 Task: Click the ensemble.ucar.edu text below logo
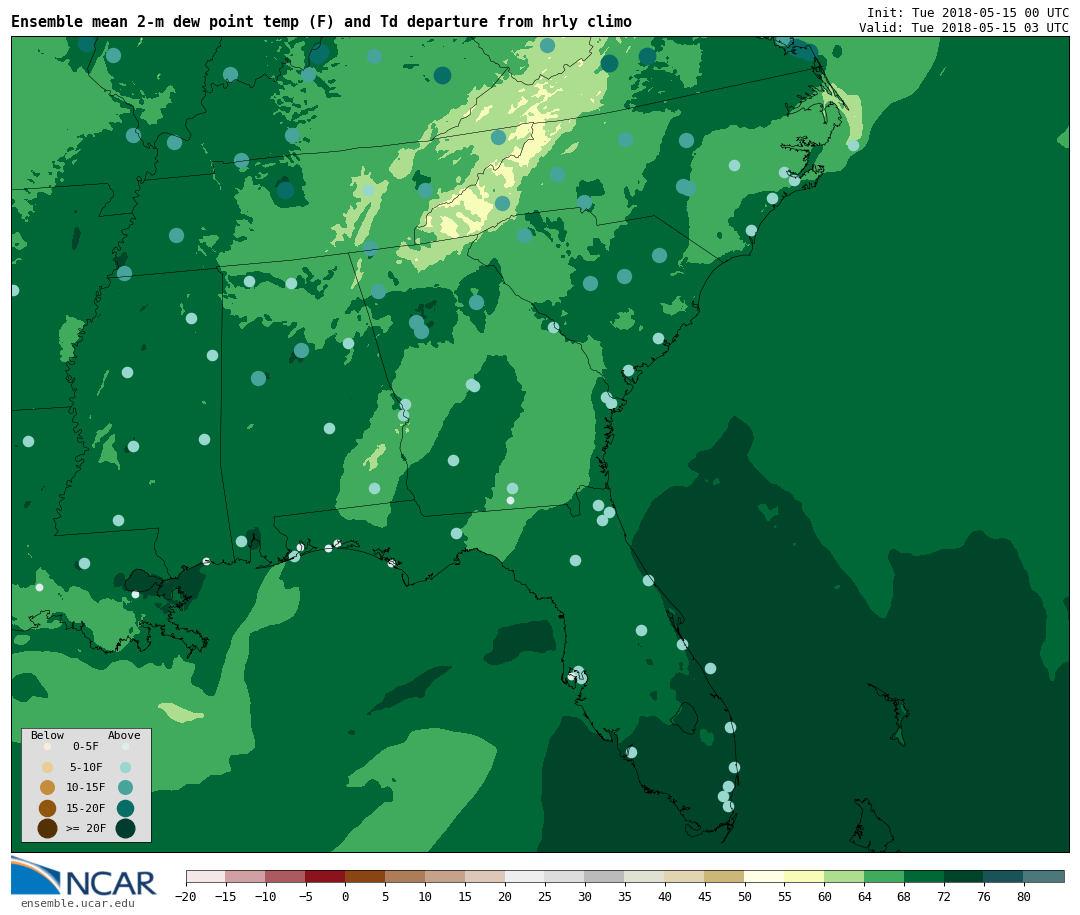78,903
